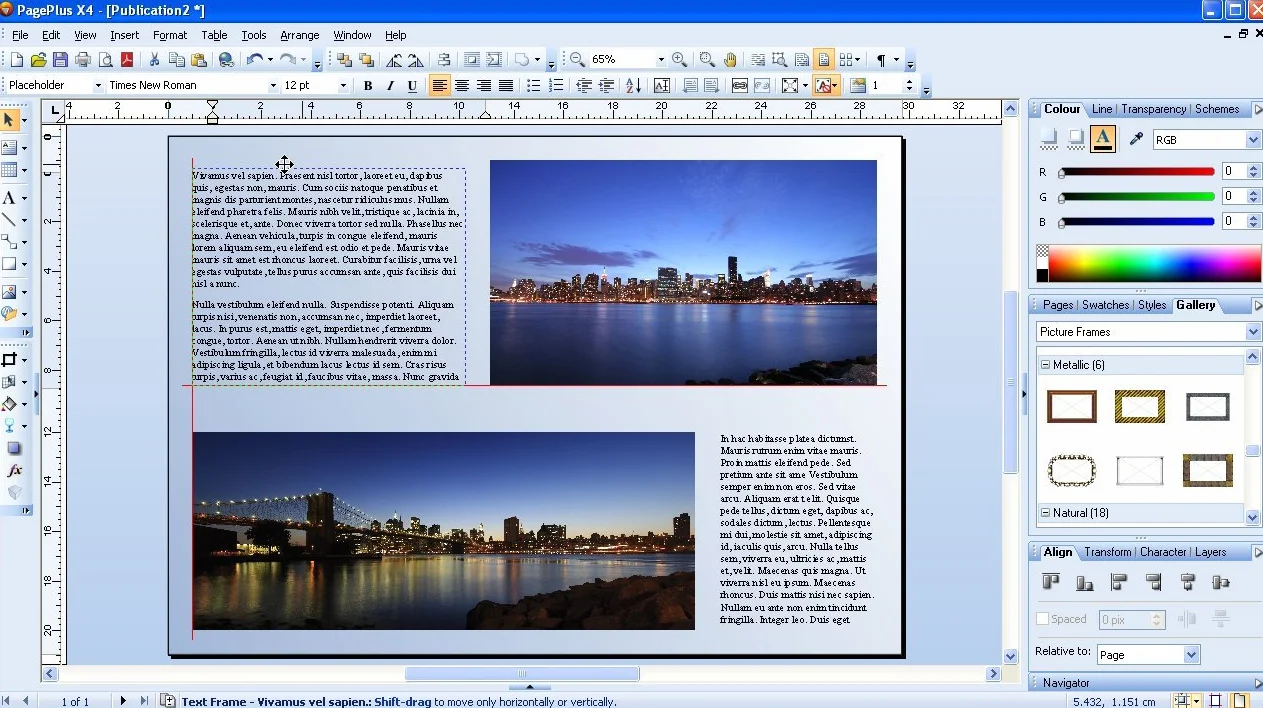
Task: Click the Zoom Out magnifier icon
Action: pos(577,60)
